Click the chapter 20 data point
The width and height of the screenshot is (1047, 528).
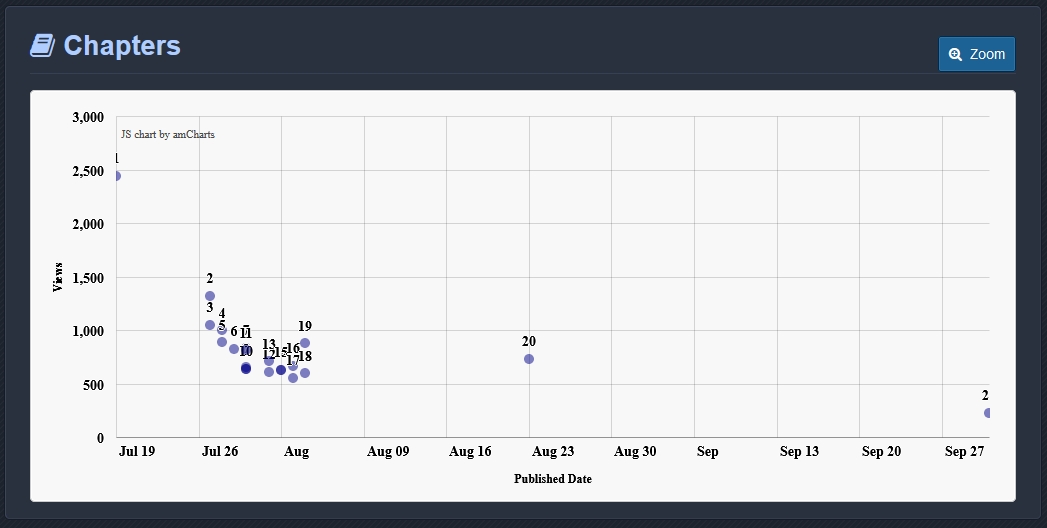pos(529,359)
